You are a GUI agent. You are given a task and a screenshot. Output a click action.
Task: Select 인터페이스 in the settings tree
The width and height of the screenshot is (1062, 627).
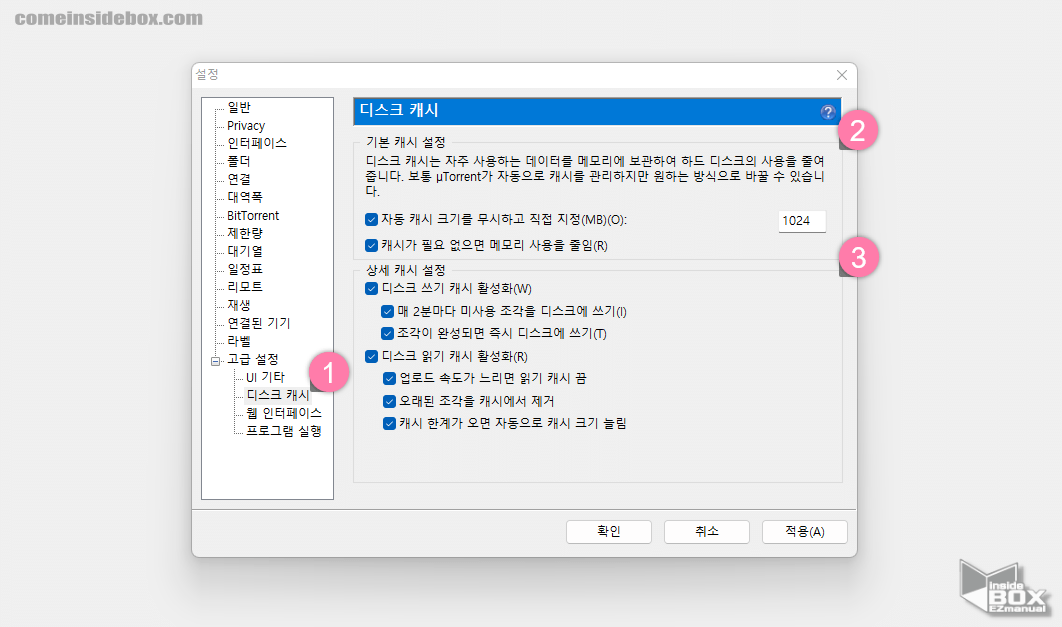click(257, 143)
